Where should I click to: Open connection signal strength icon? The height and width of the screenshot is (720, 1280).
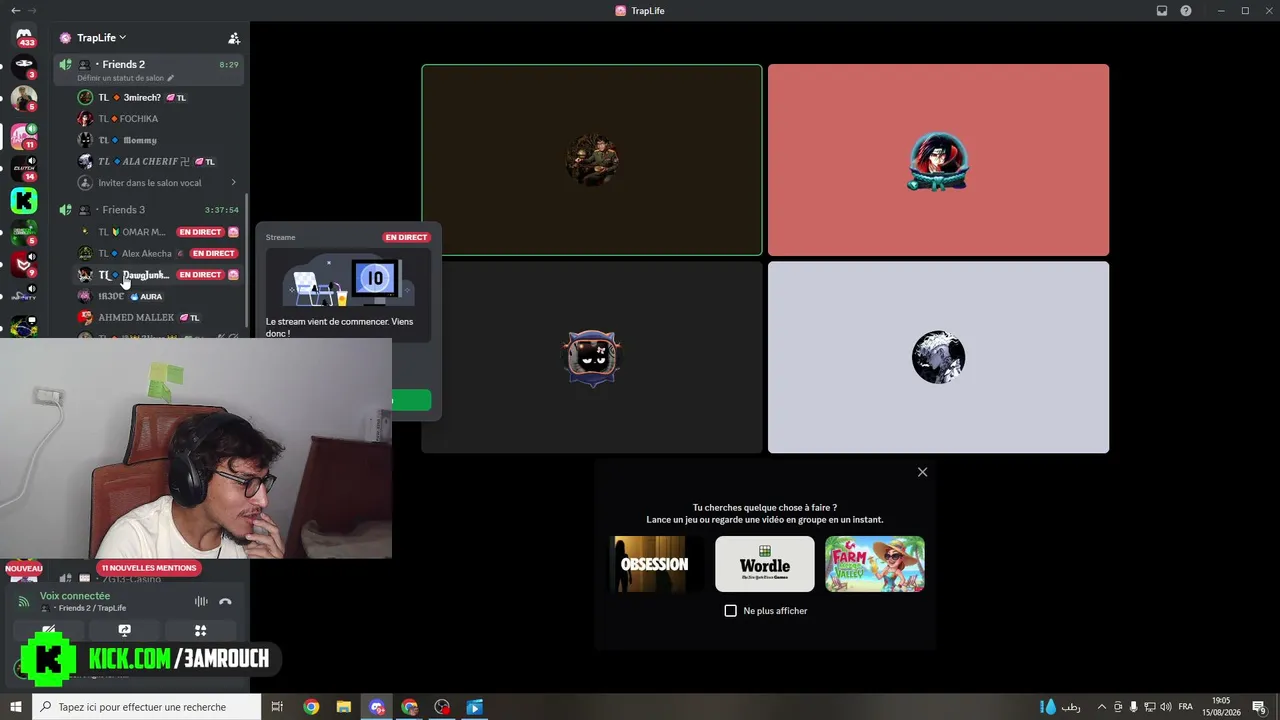[24, 602]
